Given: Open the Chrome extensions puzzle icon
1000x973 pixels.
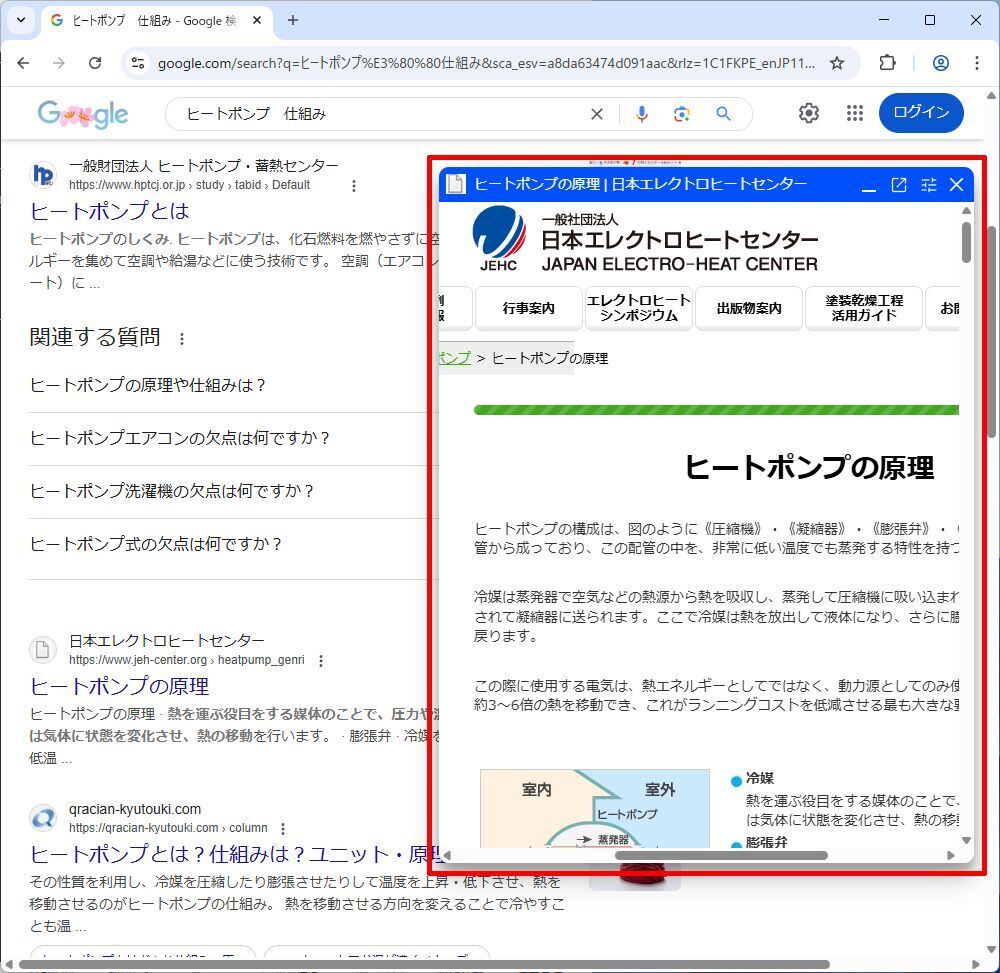Looking at the screenshot, I should (887, 63).
